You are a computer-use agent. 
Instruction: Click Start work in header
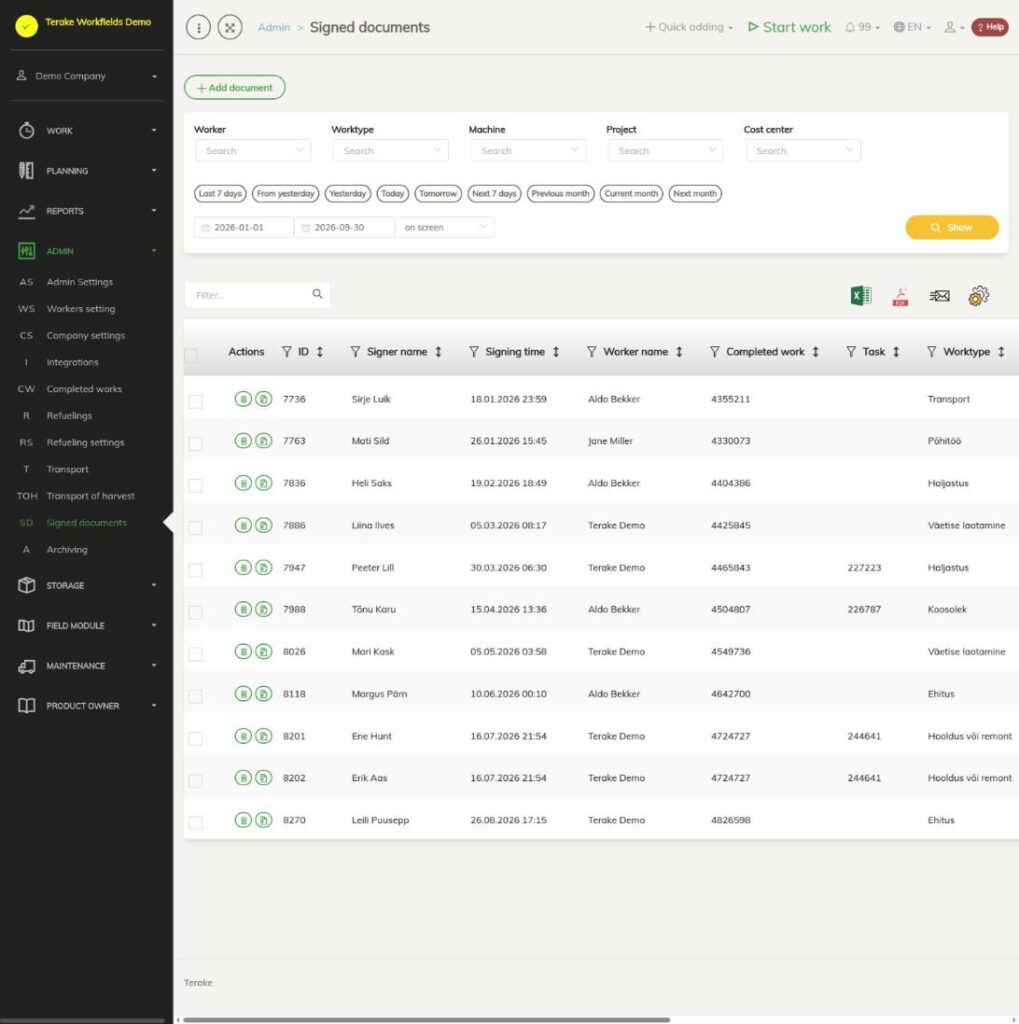789,27
